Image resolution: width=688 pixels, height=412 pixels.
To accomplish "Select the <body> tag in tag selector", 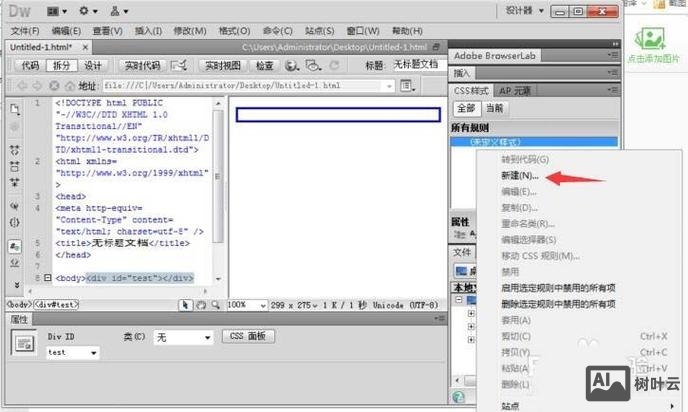I will (x=19, y=305).
